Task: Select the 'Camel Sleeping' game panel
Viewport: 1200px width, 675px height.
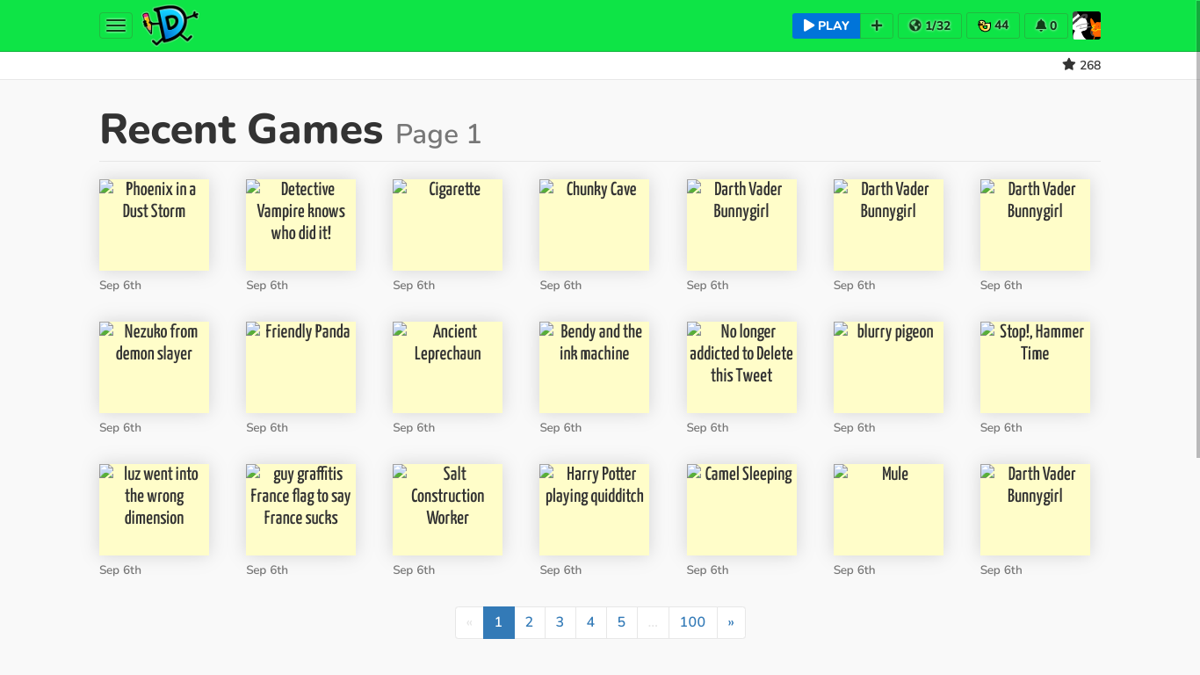Action: [741, 509]
